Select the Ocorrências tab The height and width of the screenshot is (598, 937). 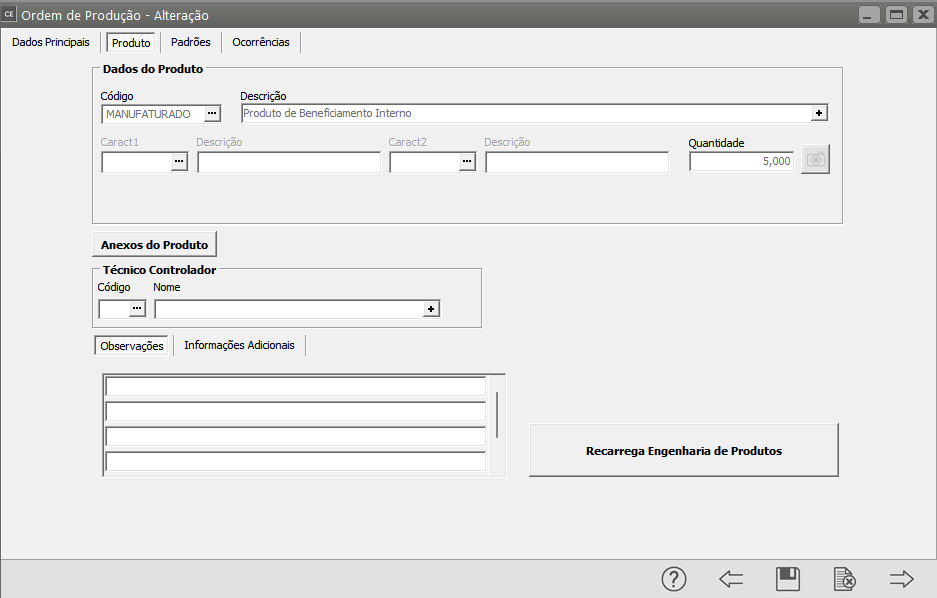(260, 43)
